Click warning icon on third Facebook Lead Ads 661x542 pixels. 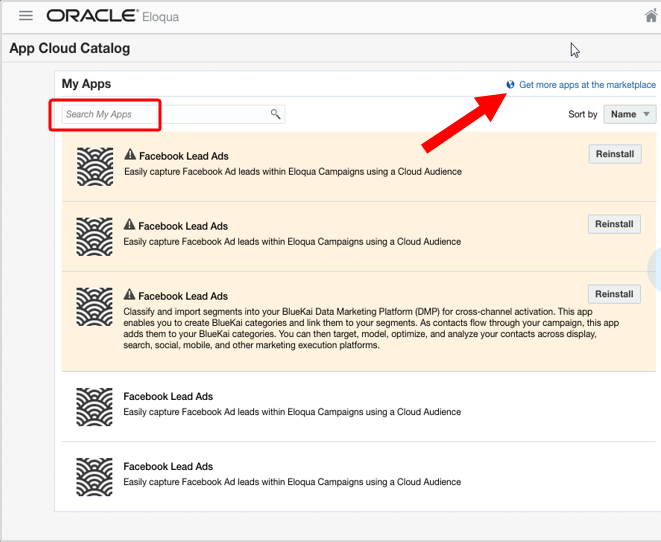pos(129,294)
